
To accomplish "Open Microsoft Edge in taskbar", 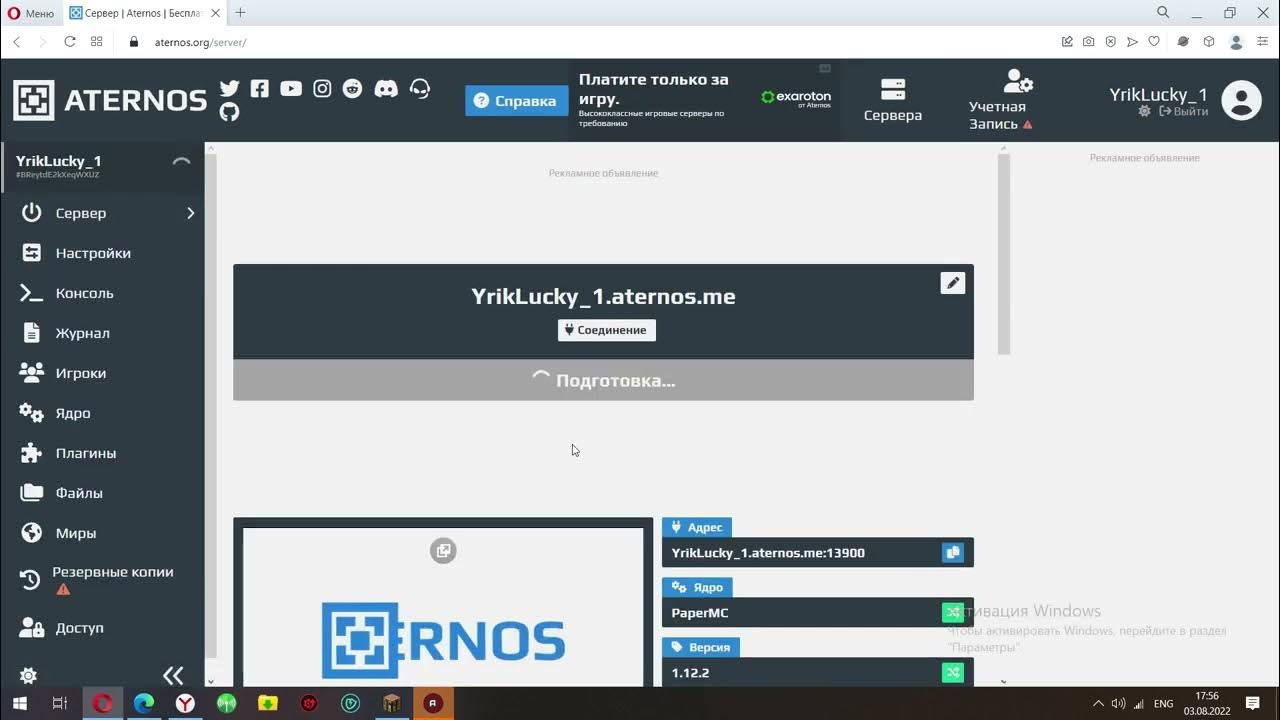I will click(x=144, y=704).
